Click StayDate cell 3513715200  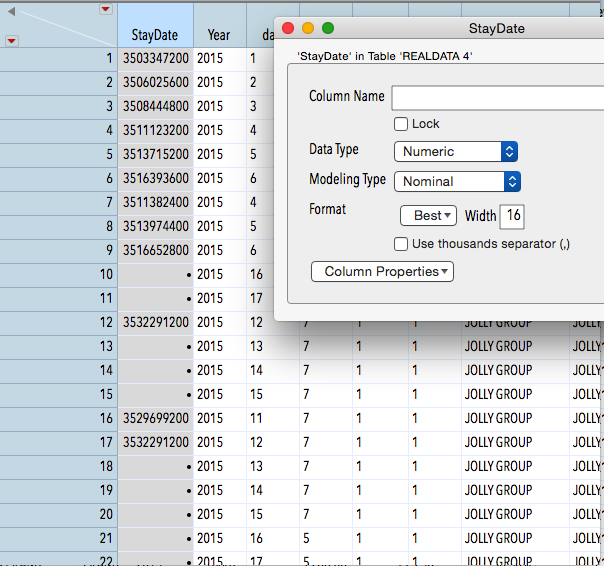pyautogui.click(x=156, y=155)
